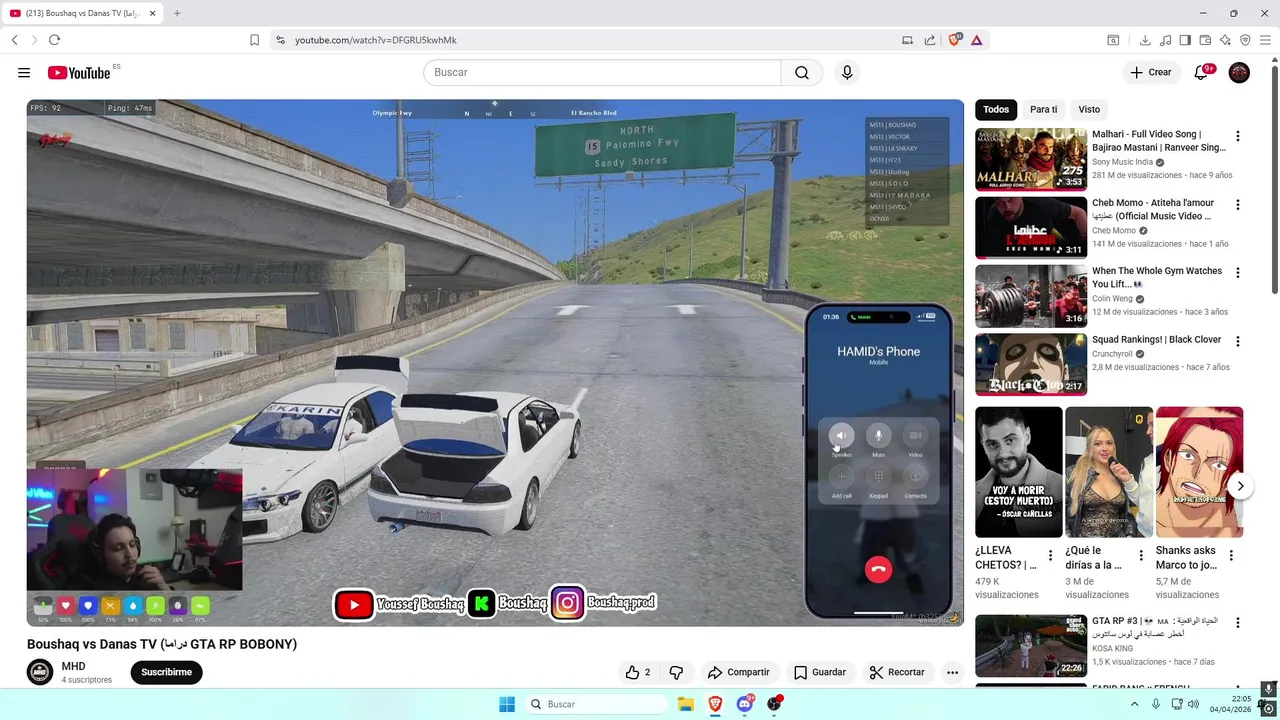Bookmark this page in the address bar
1280x720 pixels.
254,40
